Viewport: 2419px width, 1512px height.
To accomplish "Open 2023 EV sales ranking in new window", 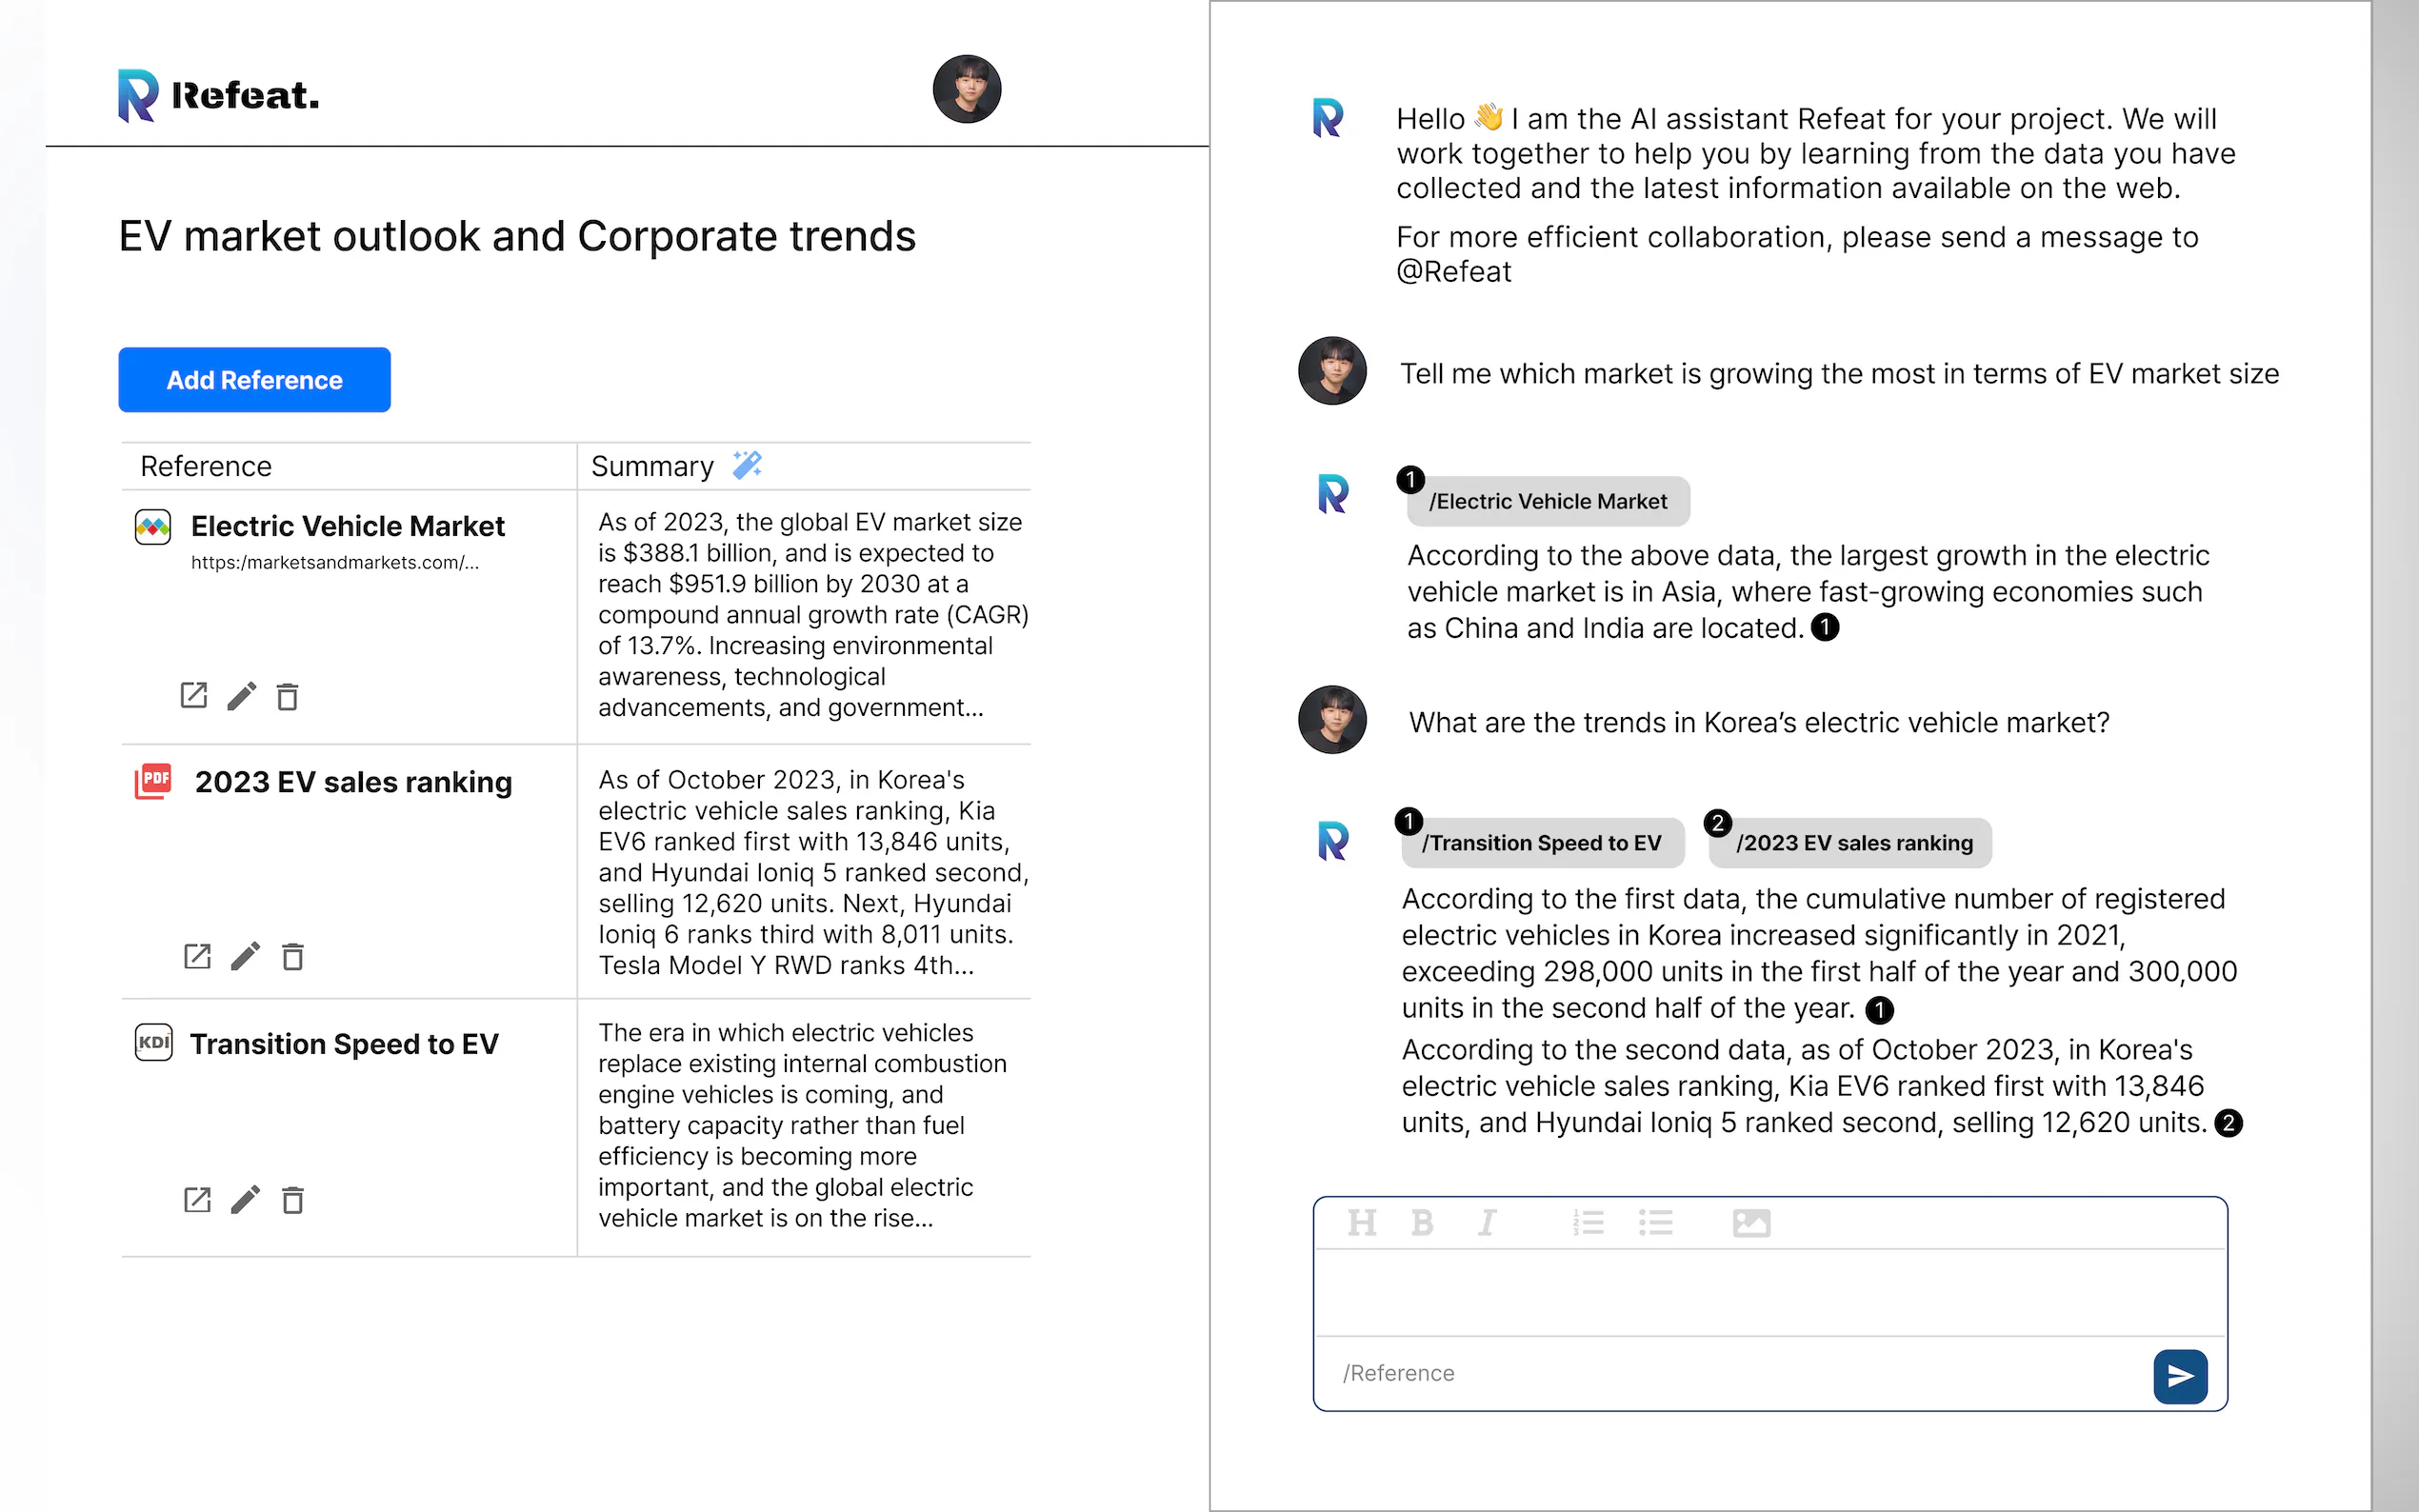I will click(x=197, y=957).
